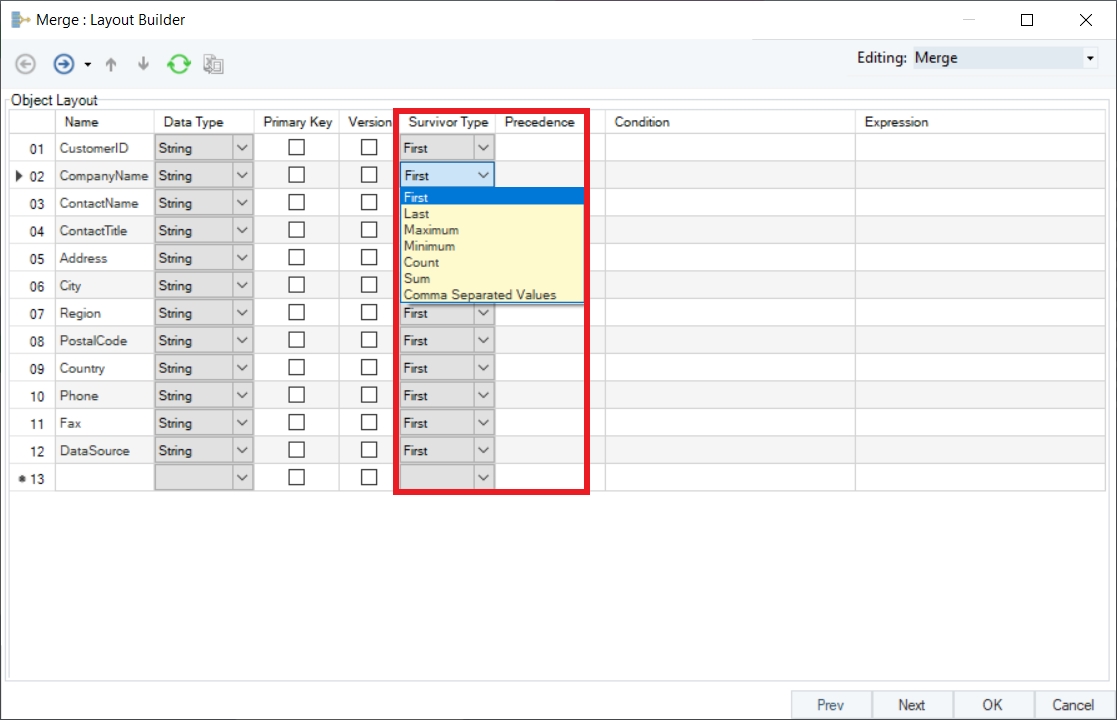
Task: Click the copy layout toolbar icon
Action: 213,64
